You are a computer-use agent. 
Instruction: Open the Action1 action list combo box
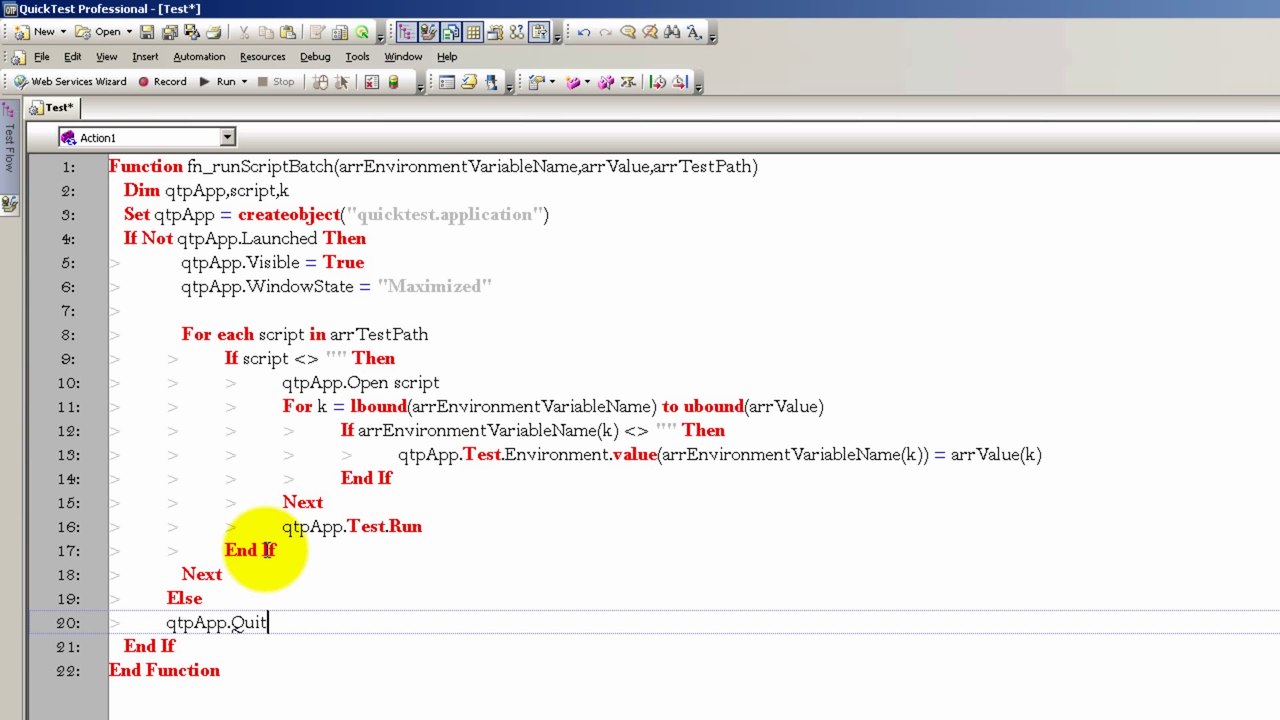pos(146,138)
